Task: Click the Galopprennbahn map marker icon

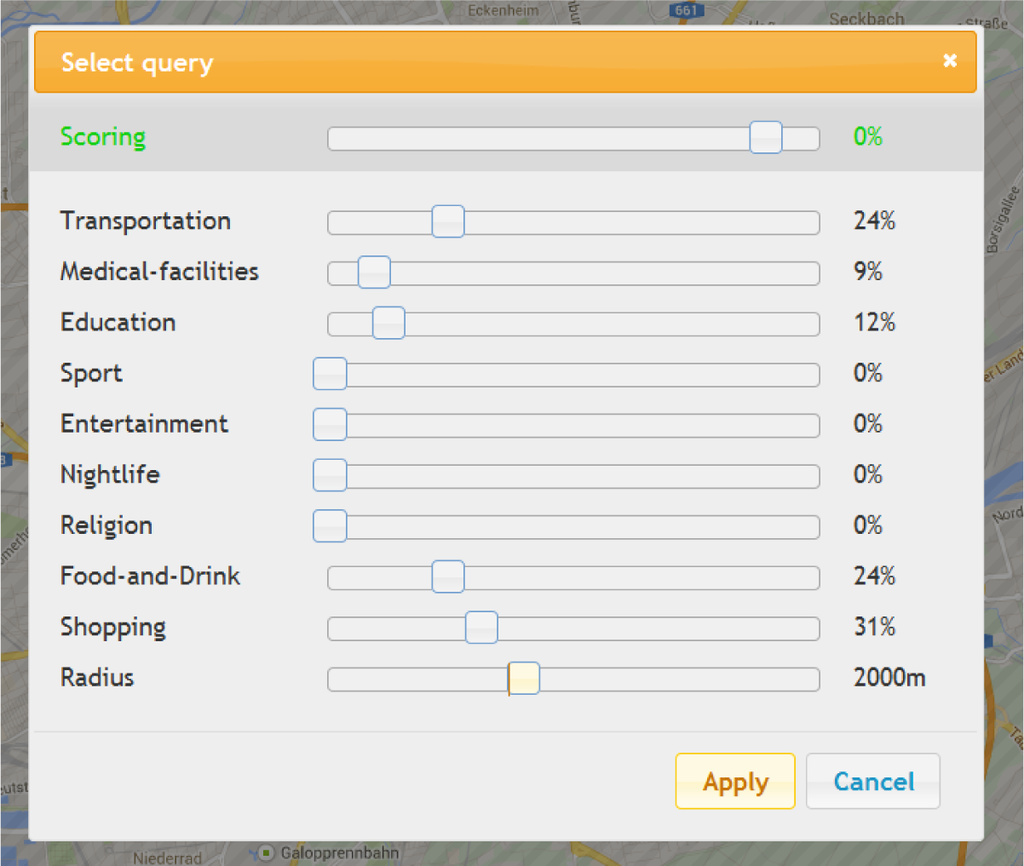Action: tap(266, 853)
